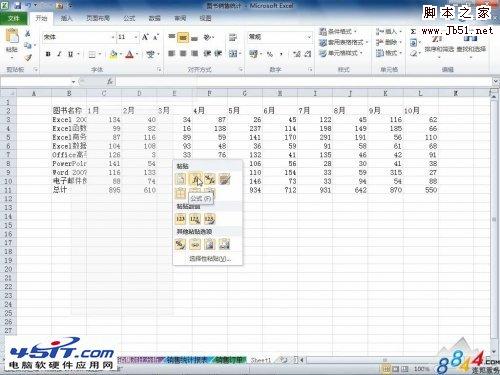
Task: Click the text orientation icon
Action: pyautogui.click(x=207, y=37)
